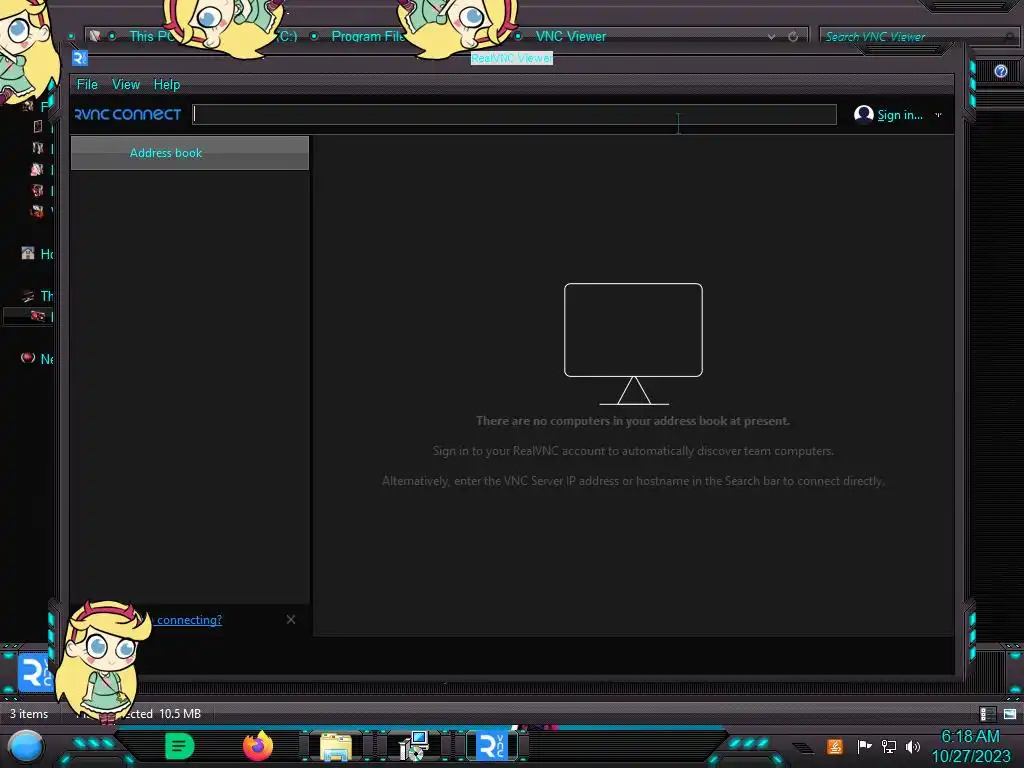Switch to RealVNC Viewer taskbar button
This screenshot has width=1024, height=768.
(x=492, y=746)
